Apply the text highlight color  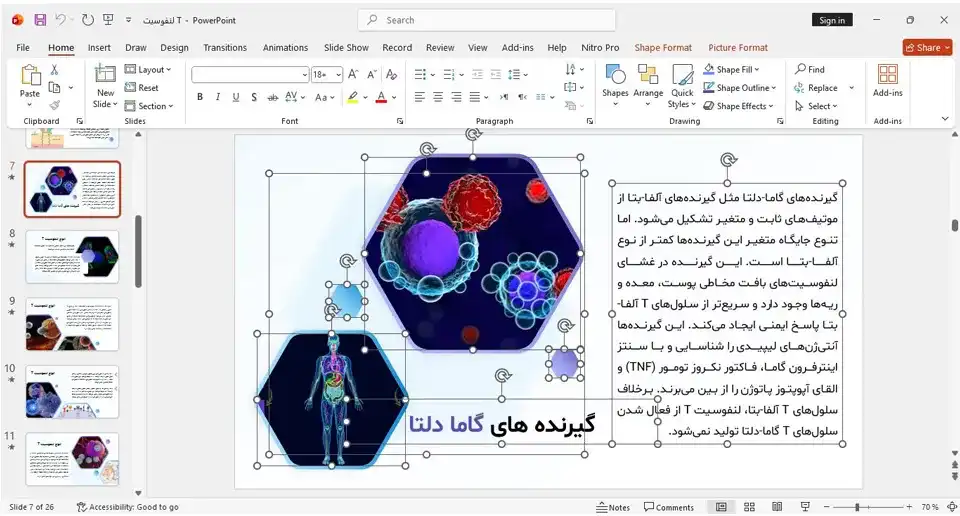coord(353,97)
